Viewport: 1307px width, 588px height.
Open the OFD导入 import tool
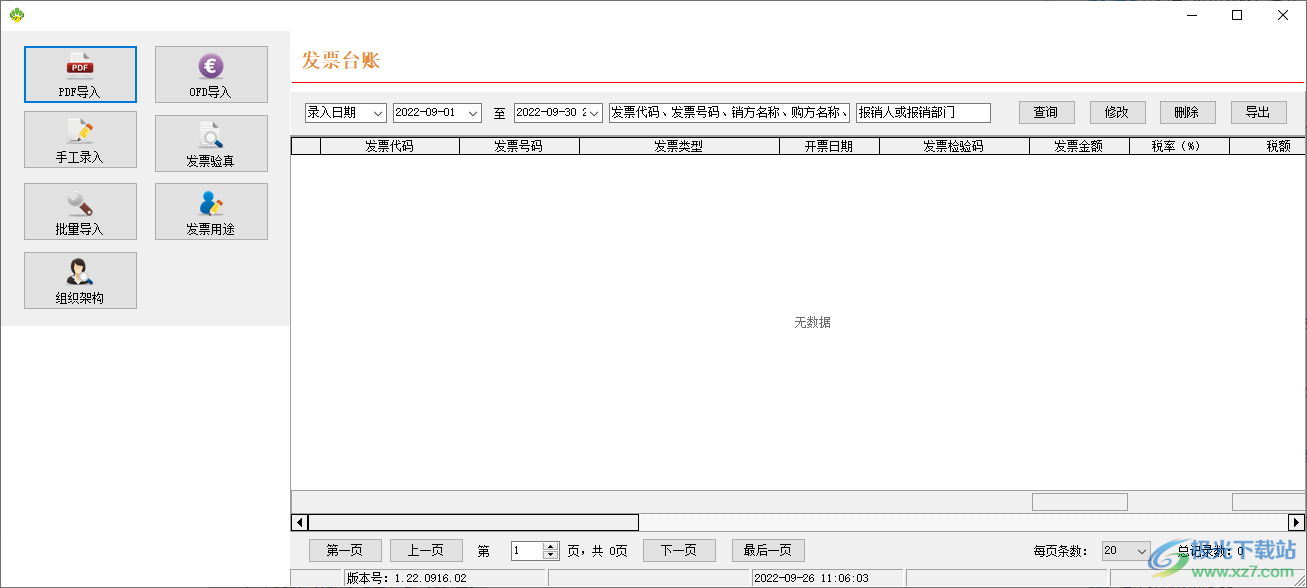211,74
